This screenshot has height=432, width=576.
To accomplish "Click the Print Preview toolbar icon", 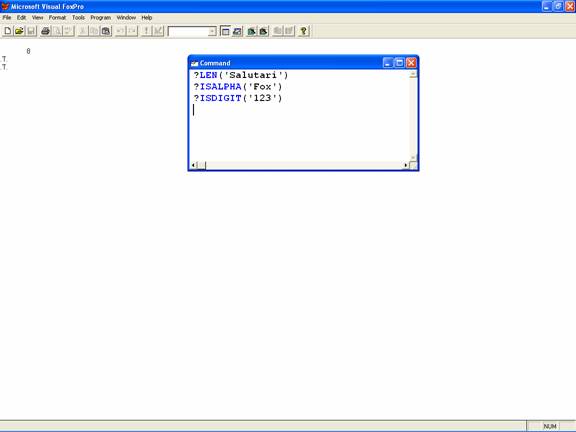I will point(57,31).
